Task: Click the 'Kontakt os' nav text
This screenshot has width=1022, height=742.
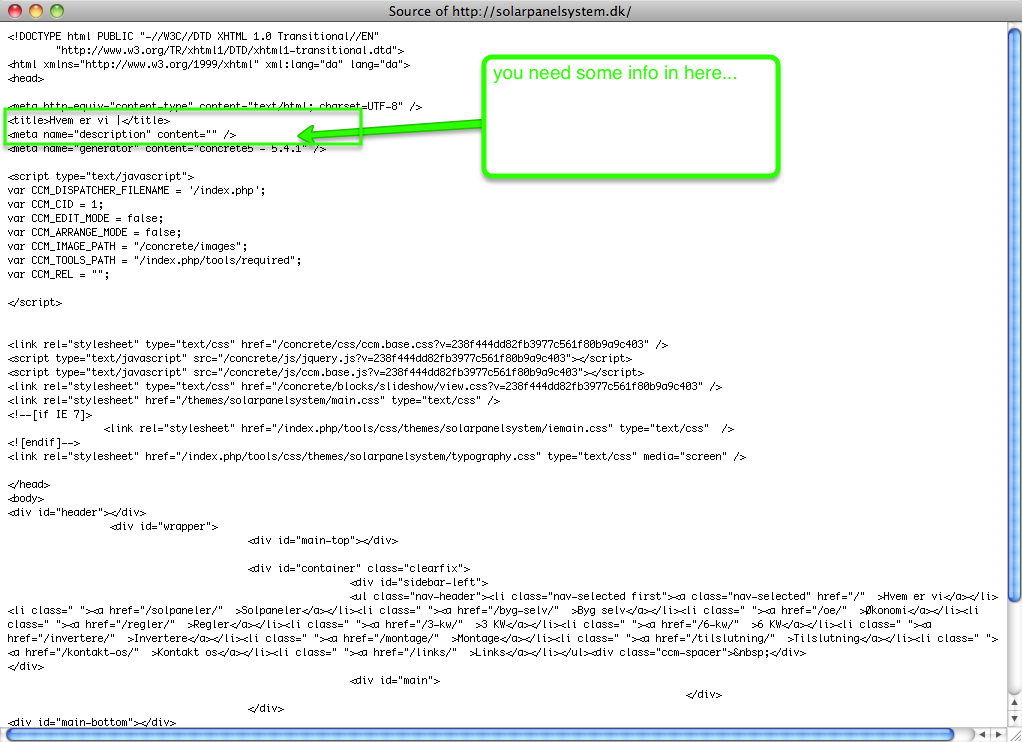Action: 188,653
